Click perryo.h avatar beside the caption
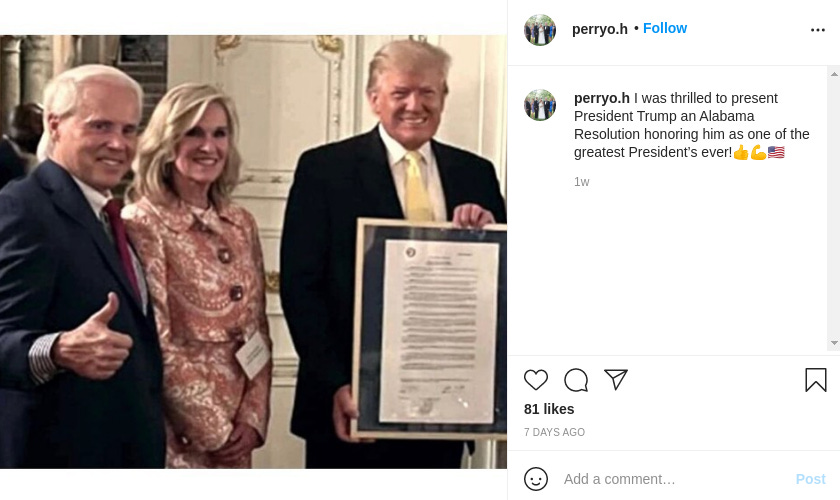This screenshot has width=840, height=500. click(539, 105)
